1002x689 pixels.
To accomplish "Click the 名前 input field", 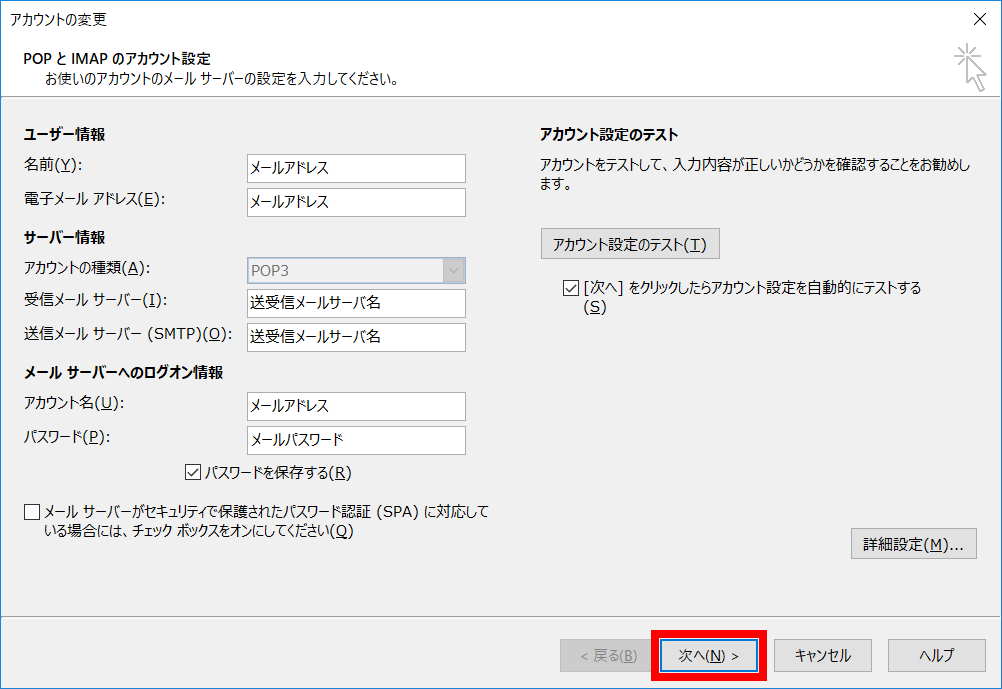I will (356, 168).
